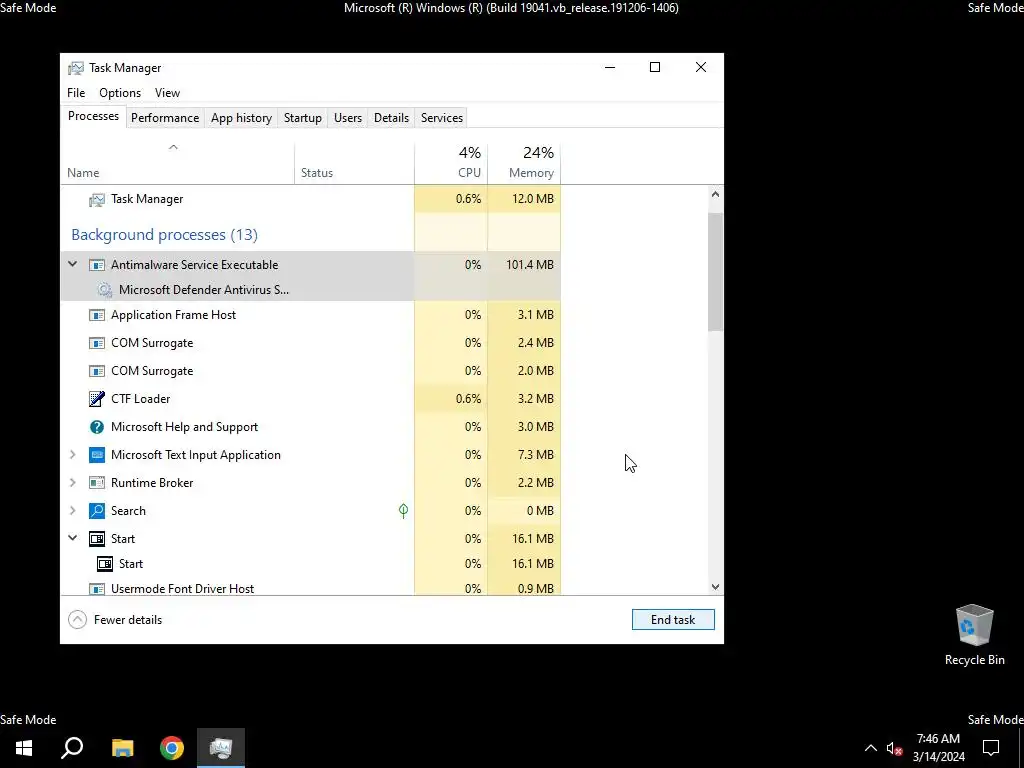Open the Options menu
Screen dimensions: 1024x768
(x=120, y=93)
